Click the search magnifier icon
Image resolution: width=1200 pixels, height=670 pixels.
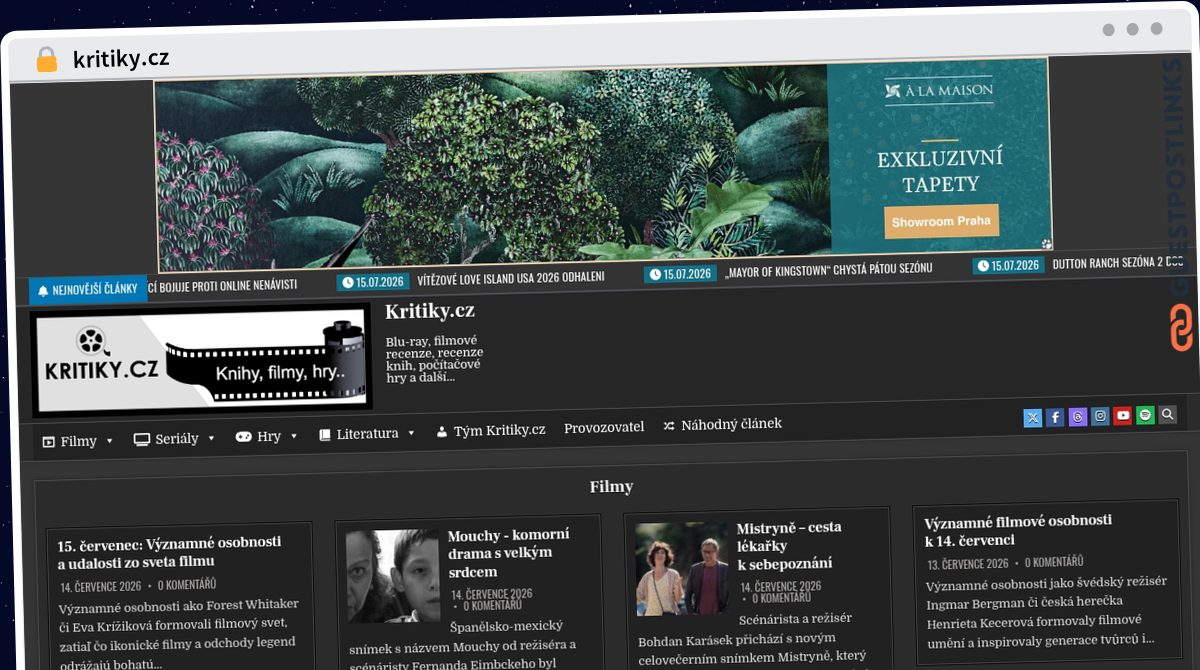tap(1167, 414)
